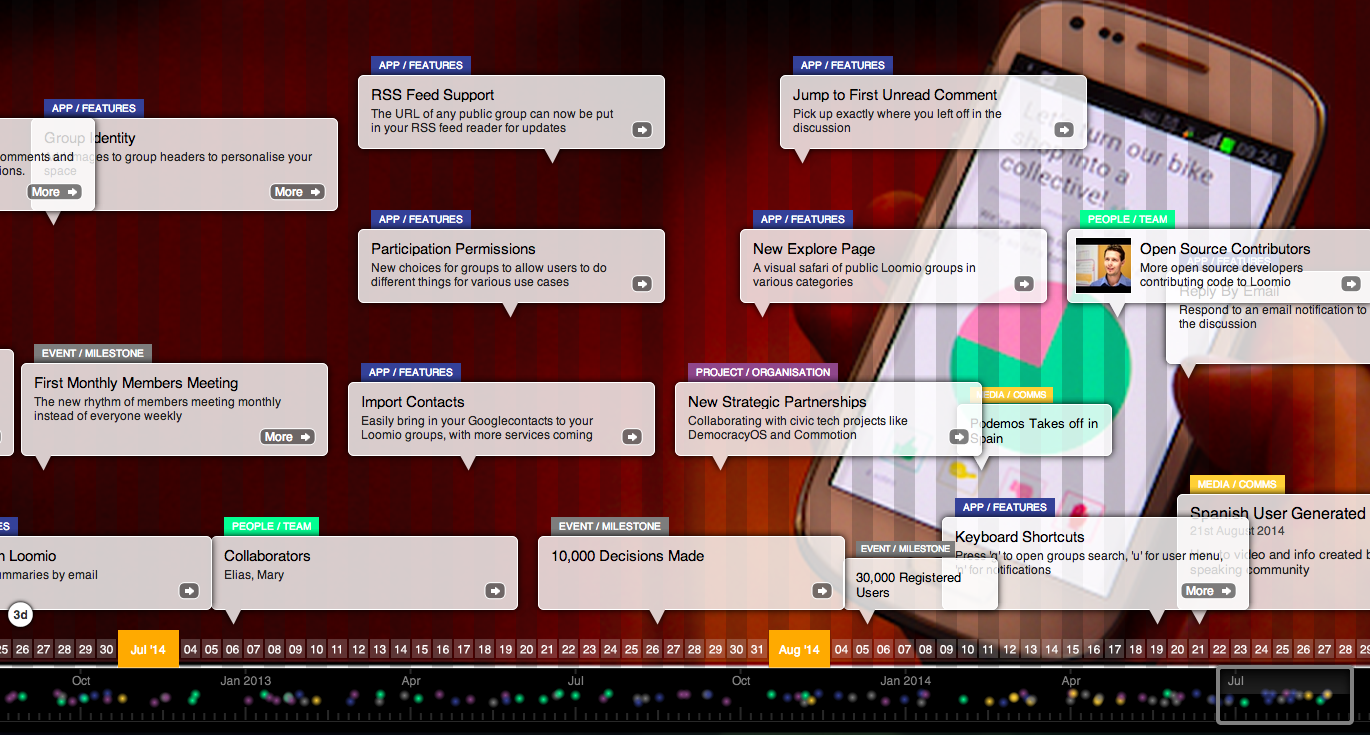Open 10,000 Decisions Made title
This screenshot has width=1370, height=735.
point(628,556)
